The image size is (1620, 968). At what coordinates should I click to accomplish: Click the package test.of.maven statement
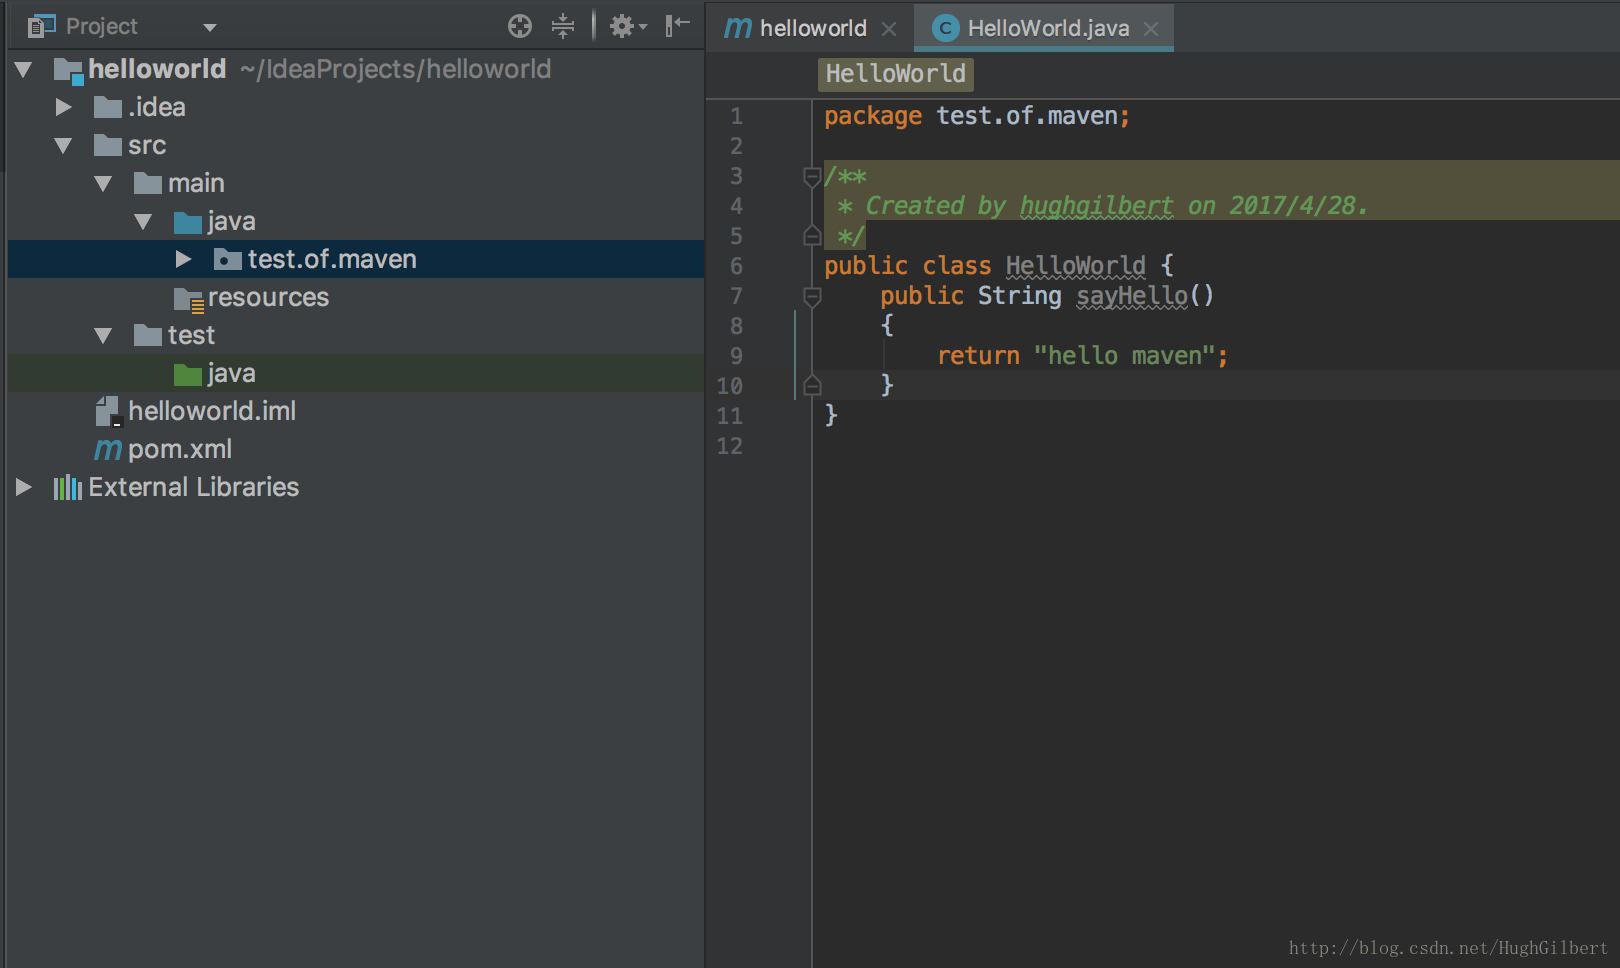click(976, 116)
